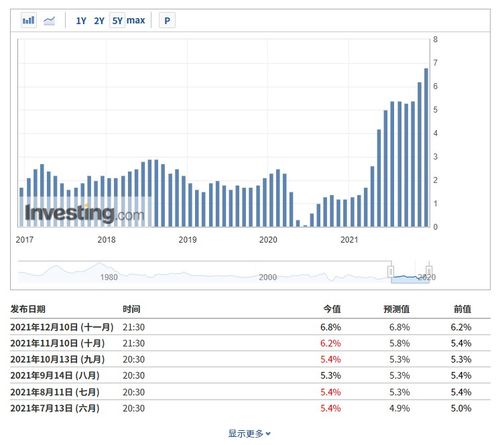Select row 2021年10月13日 (九月)

(x=250, y=359)
